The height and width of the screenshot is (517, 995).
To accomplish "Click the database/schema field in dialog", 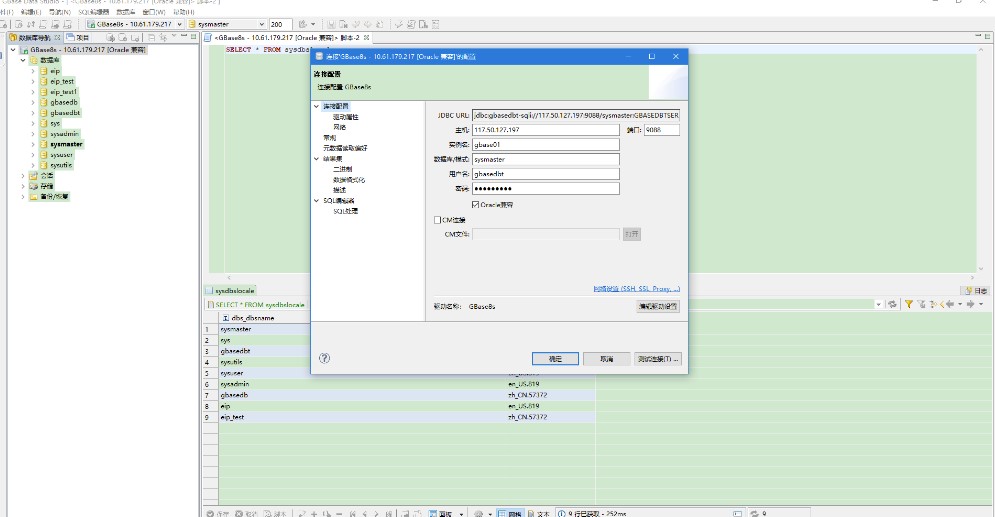I will point(546,159).
